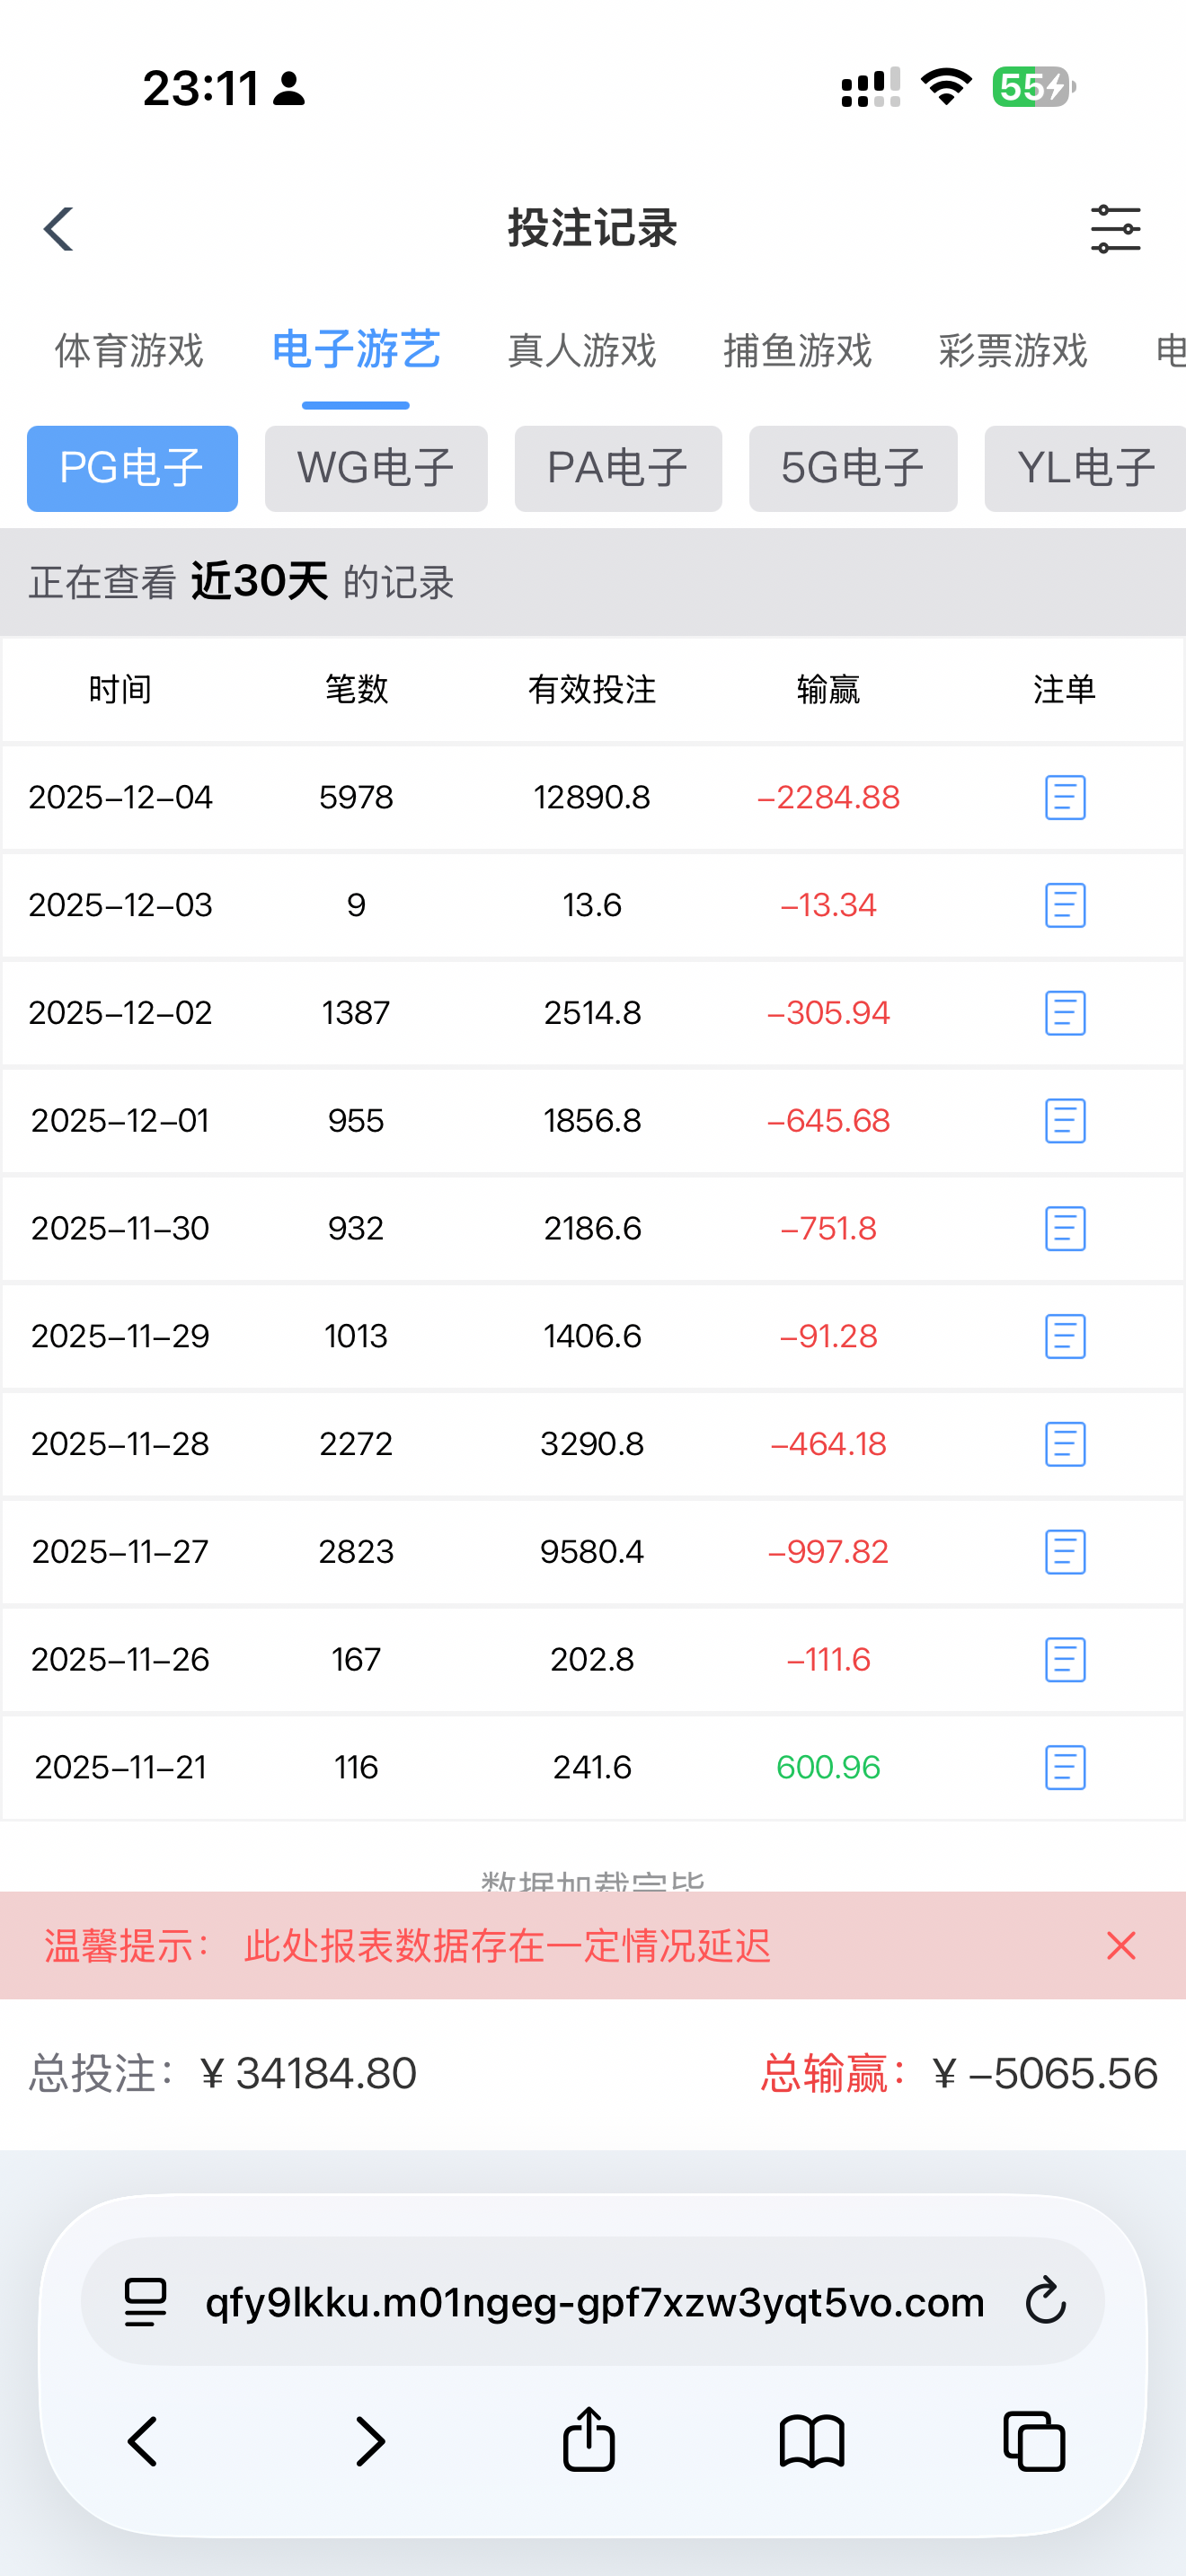1186x2576 pixels.
Task: Open the filter settings icon at top right
Action: 1115,229
